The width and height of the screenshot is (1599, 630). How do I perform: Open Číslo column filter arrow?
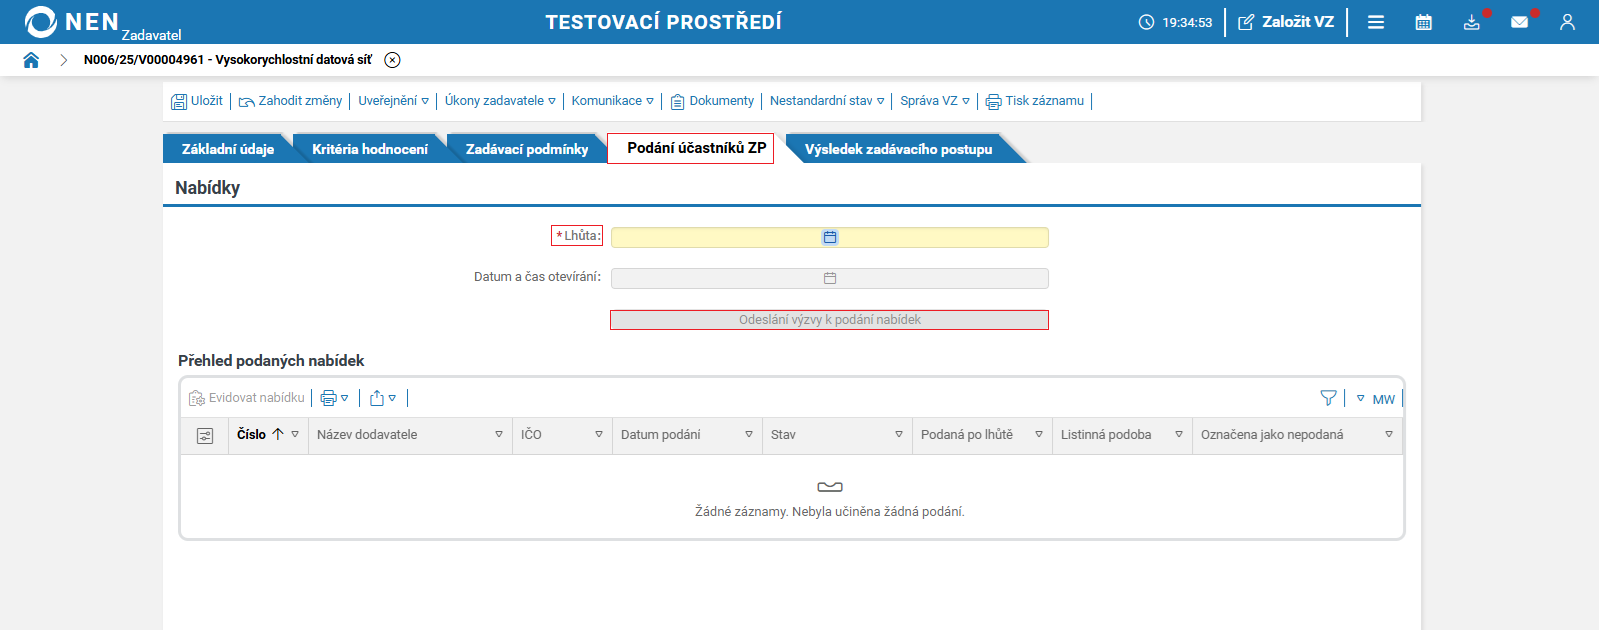295,434
